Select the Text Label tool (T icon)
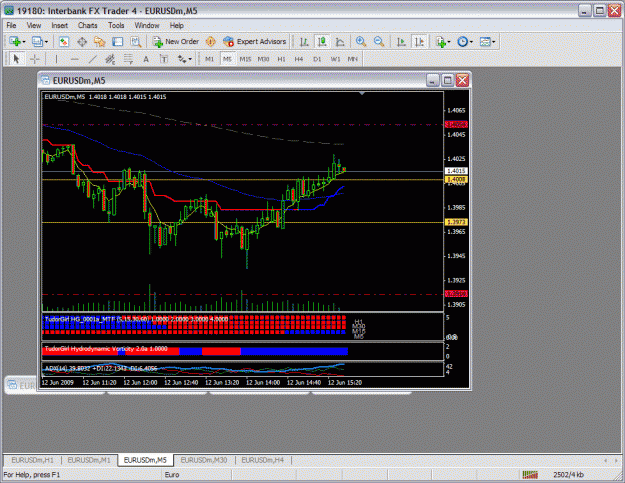The width and height of the screenshot is (625, 483). coord(164,59)
